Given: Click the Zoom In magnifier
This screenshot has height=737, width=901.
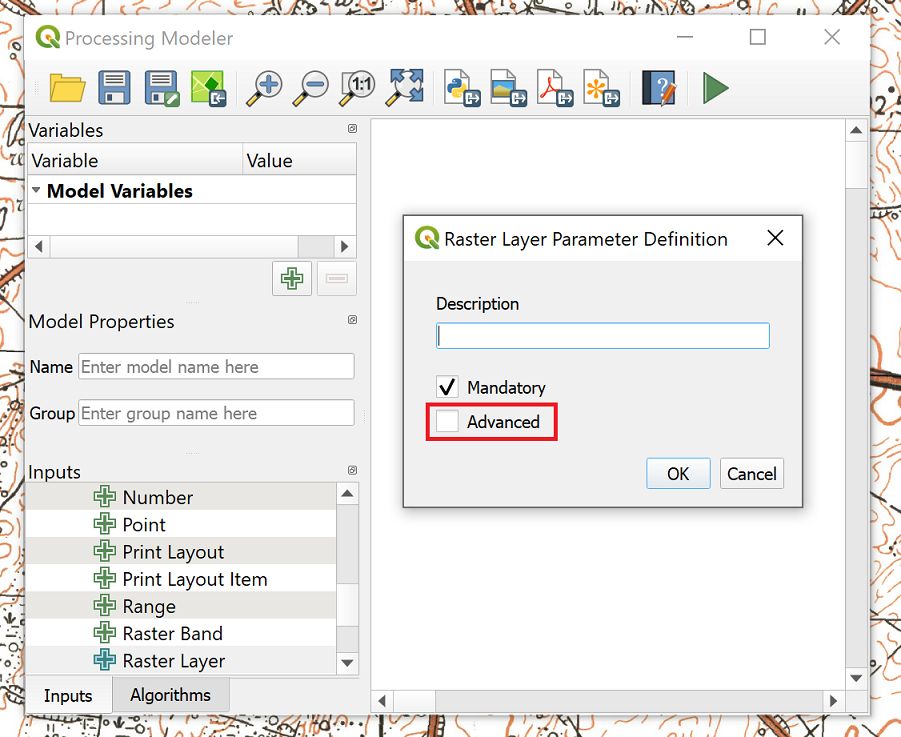Looking at the screenshot, I should [265, 88].
